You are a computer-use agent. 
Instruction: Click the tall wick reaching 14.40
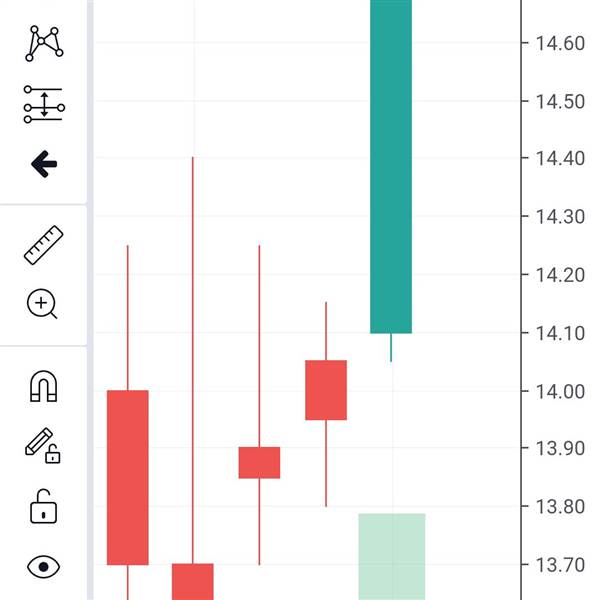pyautogui.click(x=193, y=360)
